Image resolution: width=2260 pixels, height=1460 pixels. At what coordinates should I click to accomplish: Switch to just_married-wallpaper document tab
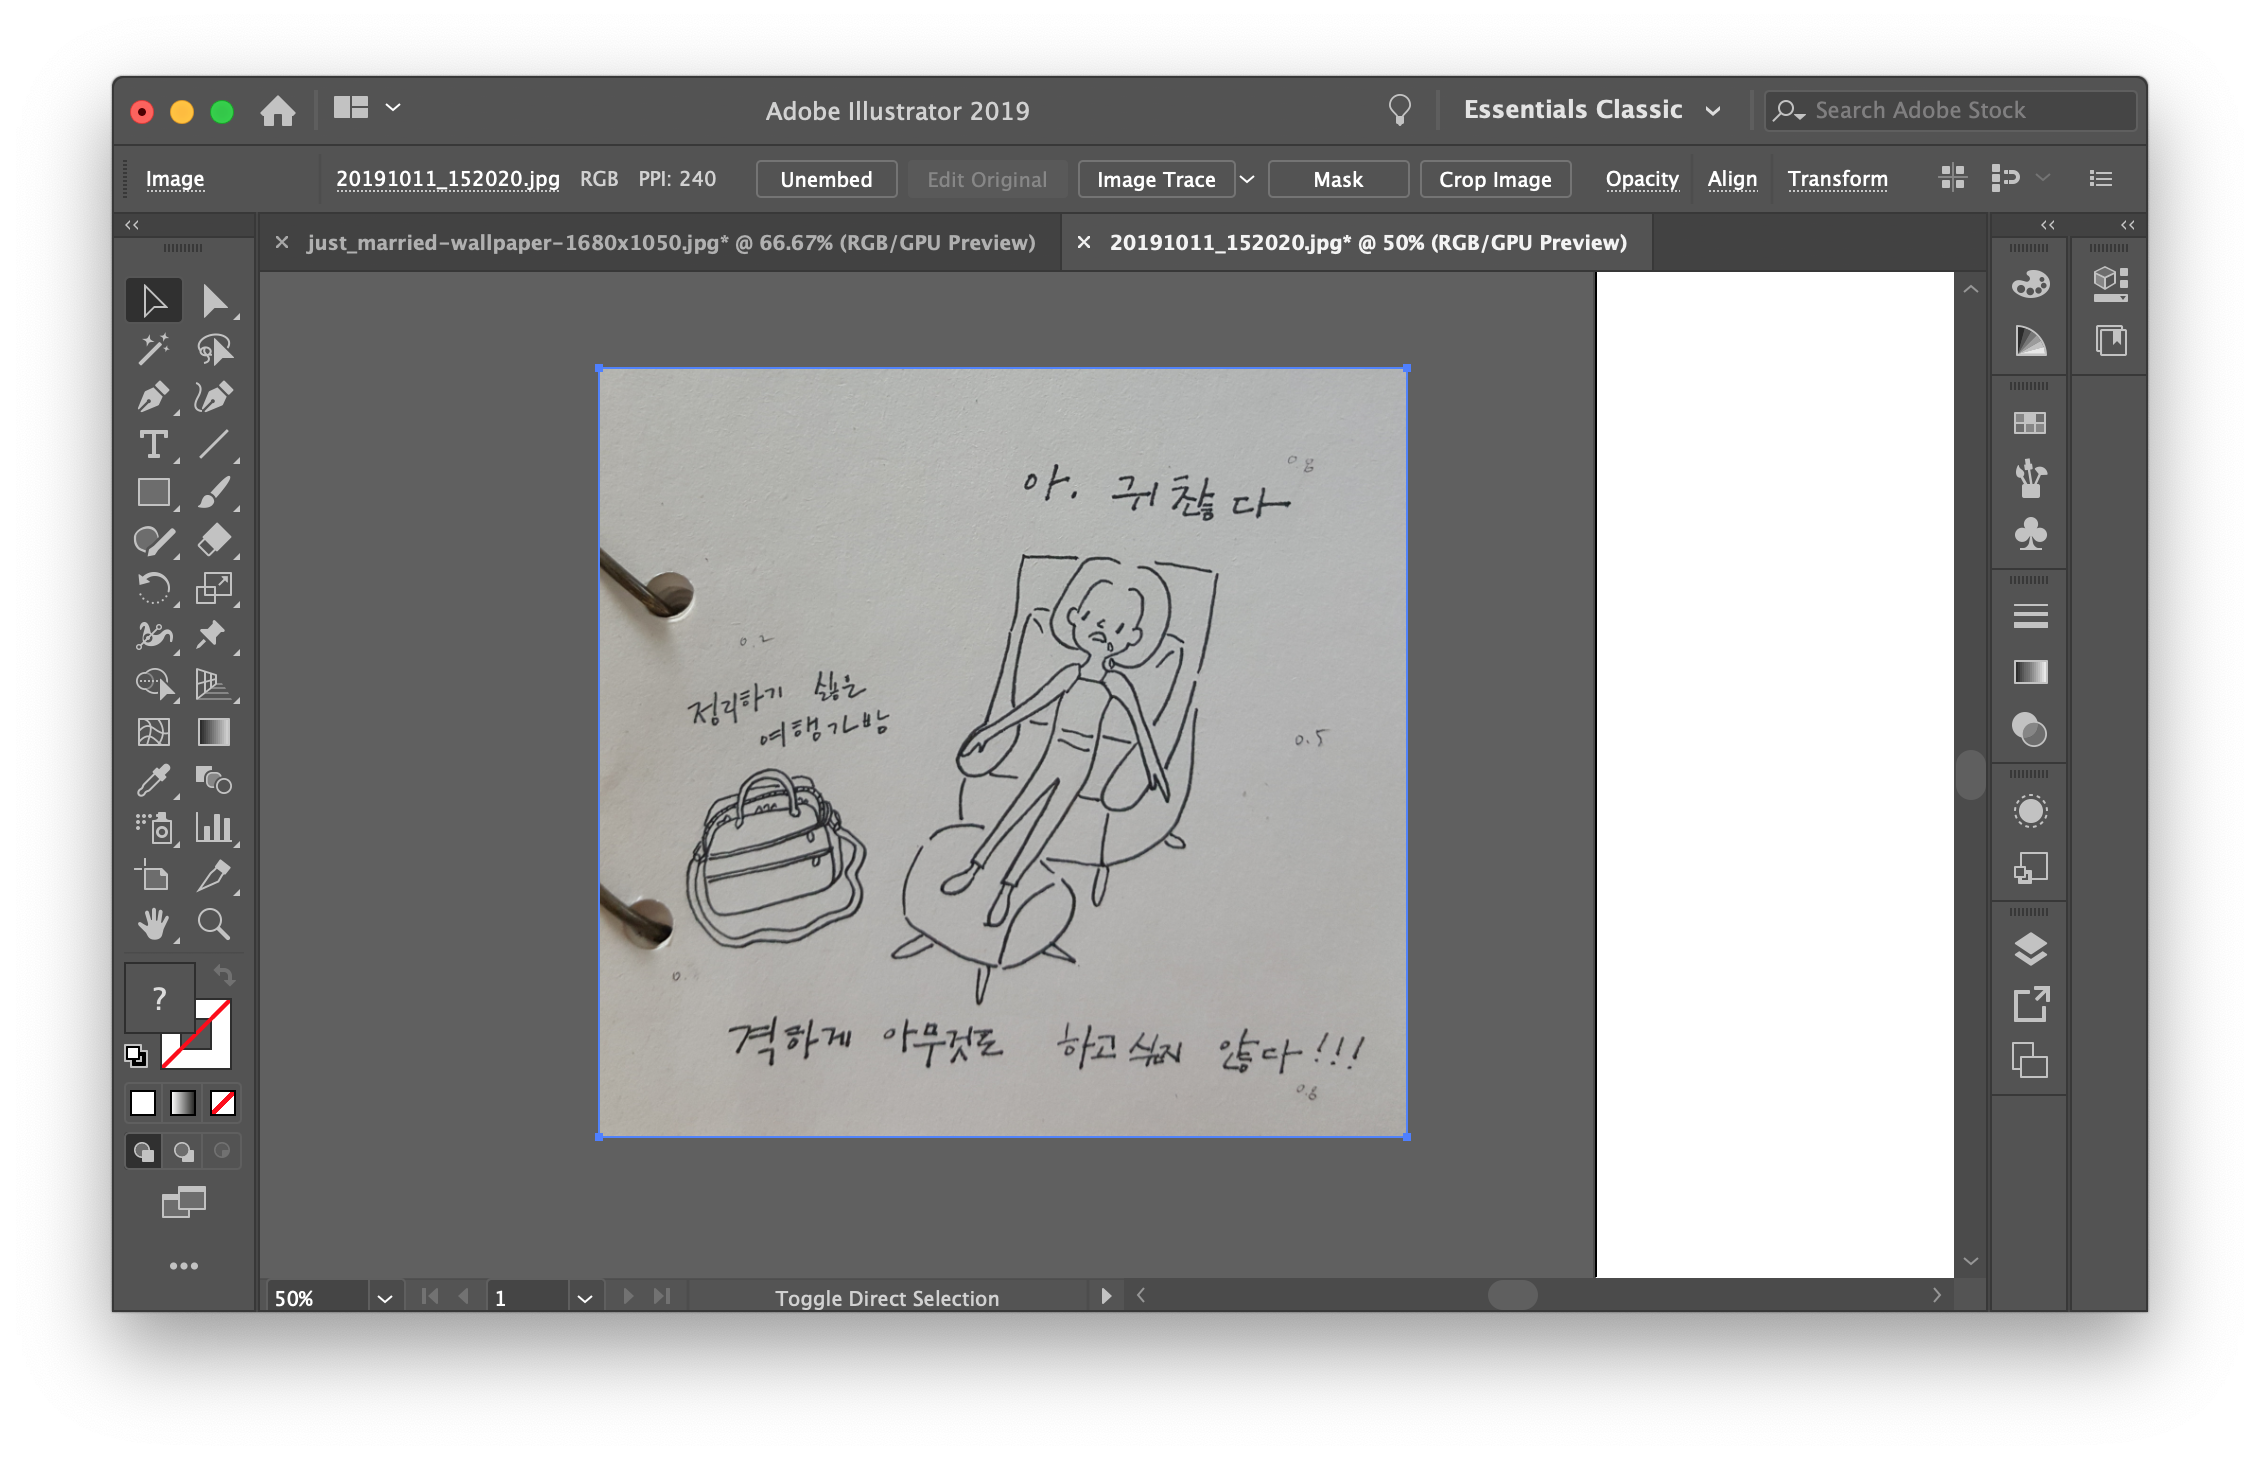(x=670, y=243)
